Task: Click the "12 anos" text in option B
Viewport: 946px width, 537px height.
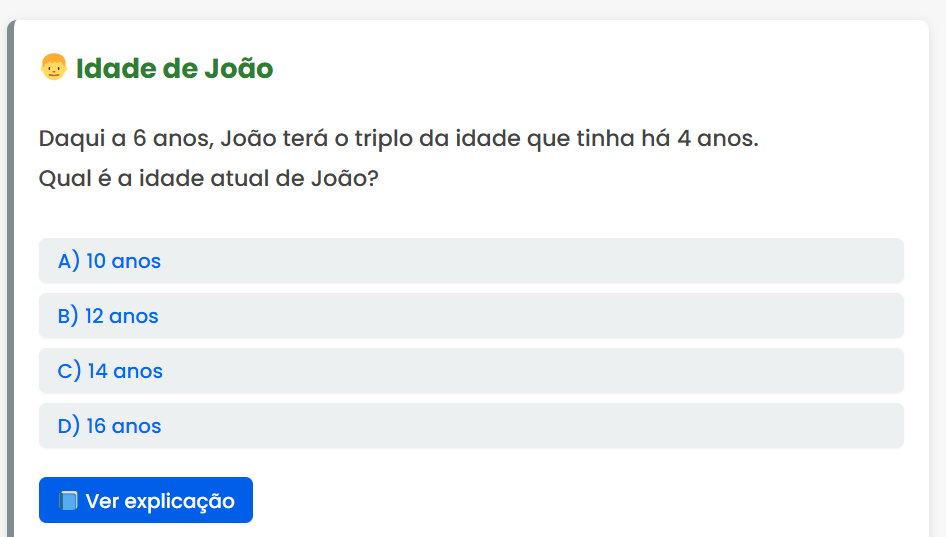Action: (122, 316)
